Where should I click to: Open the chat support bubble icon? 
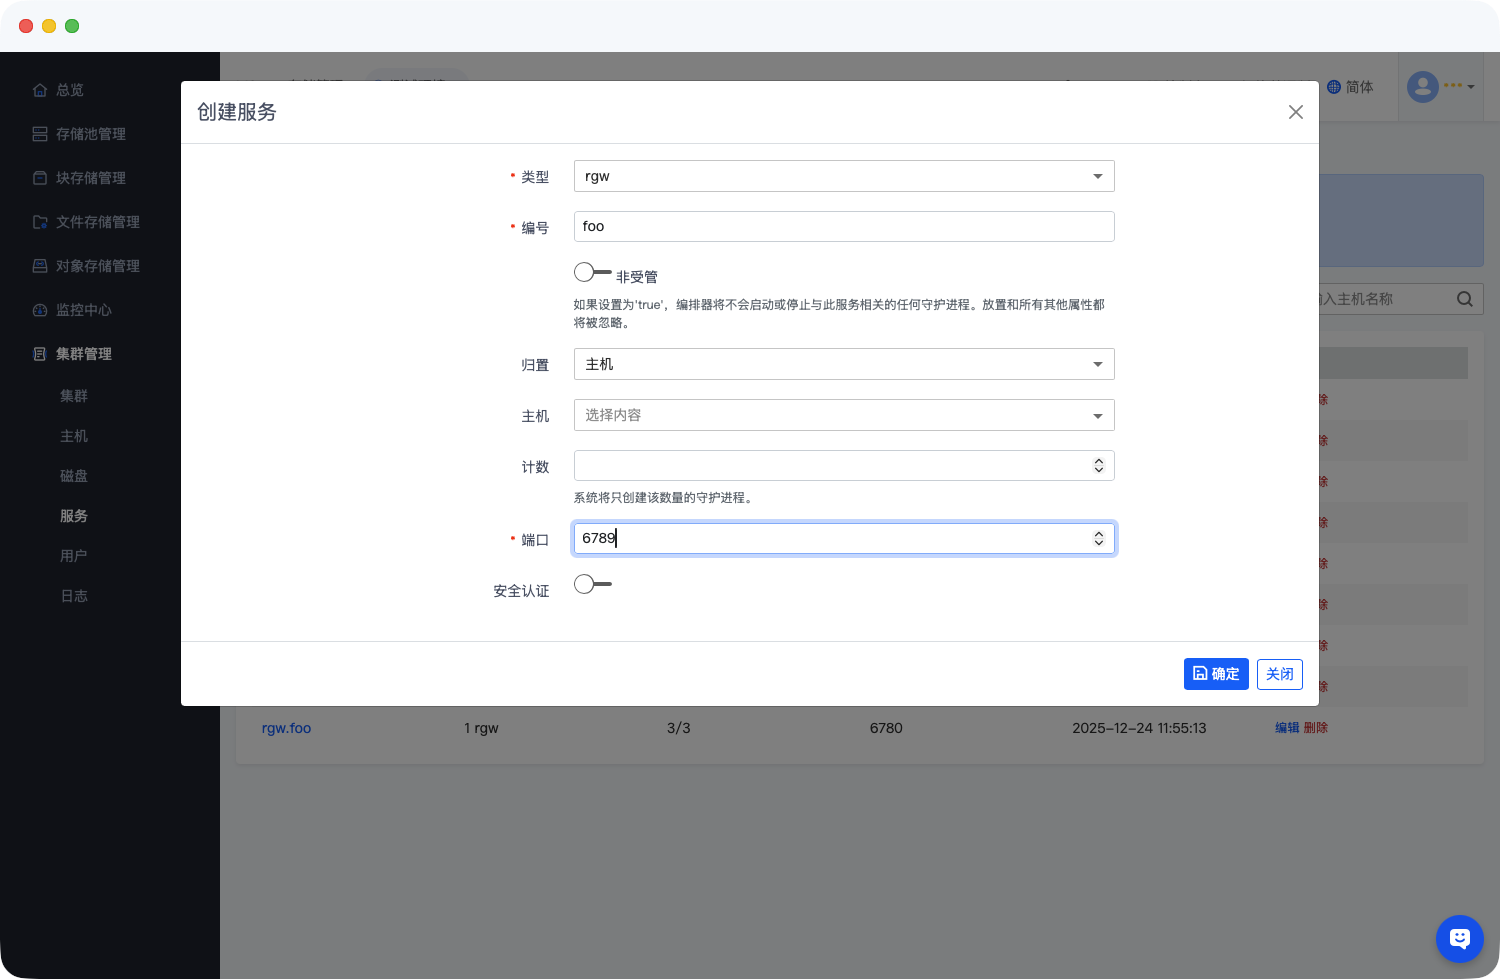pos(1459,938)
